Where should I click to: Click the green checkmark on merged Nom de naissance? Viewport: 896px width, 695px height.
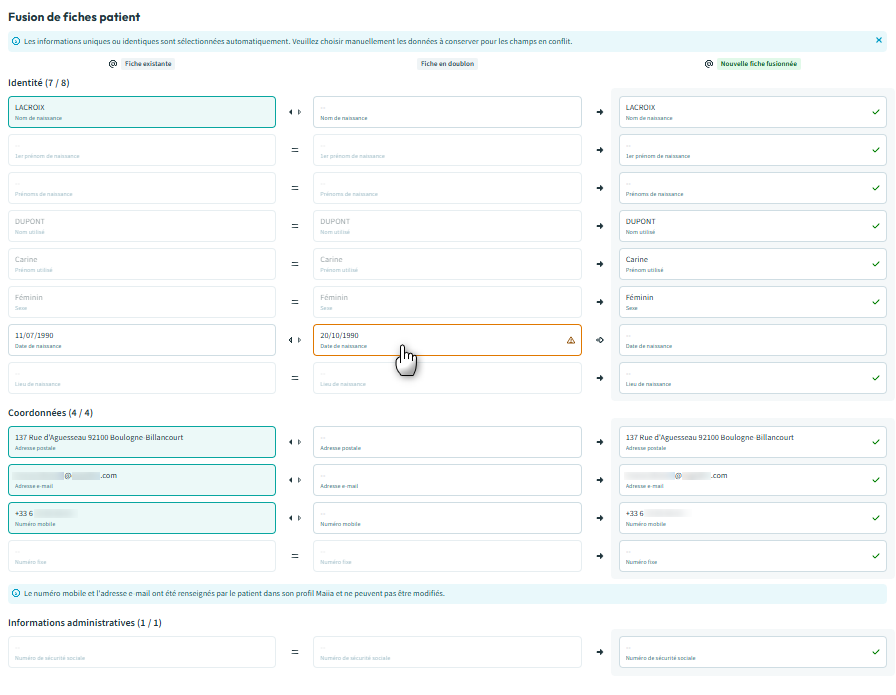[x=876, y=112]
